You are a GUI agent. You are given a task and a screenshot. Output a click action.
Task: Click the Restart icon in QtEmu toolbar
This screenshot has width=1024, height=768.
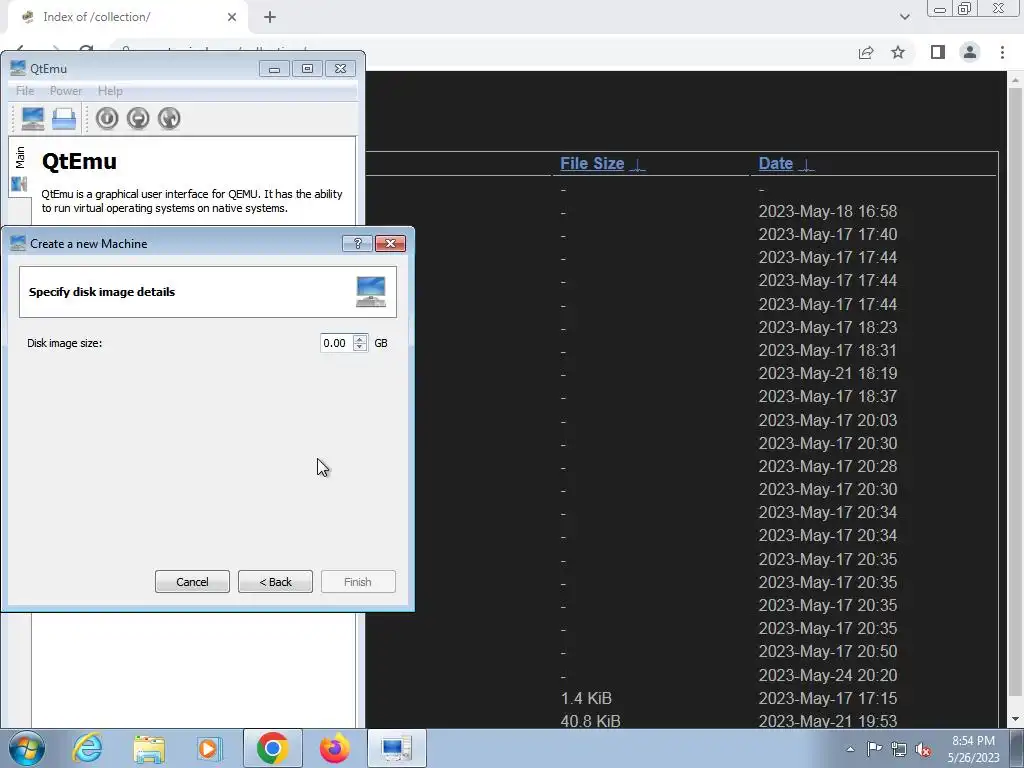pos(168,118)
